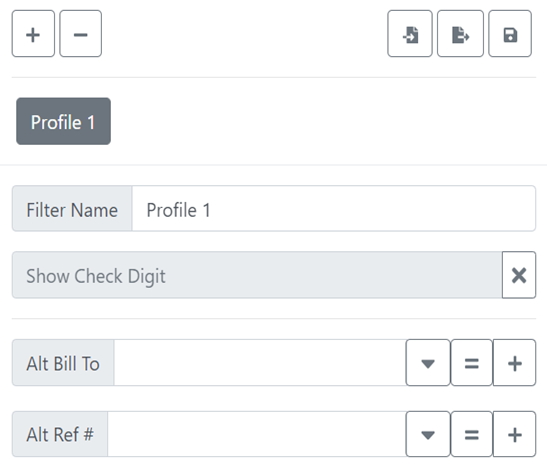Toggle the Show Check Digit option
The height and width of the screenshot is (466, 547).
point(257,275)
